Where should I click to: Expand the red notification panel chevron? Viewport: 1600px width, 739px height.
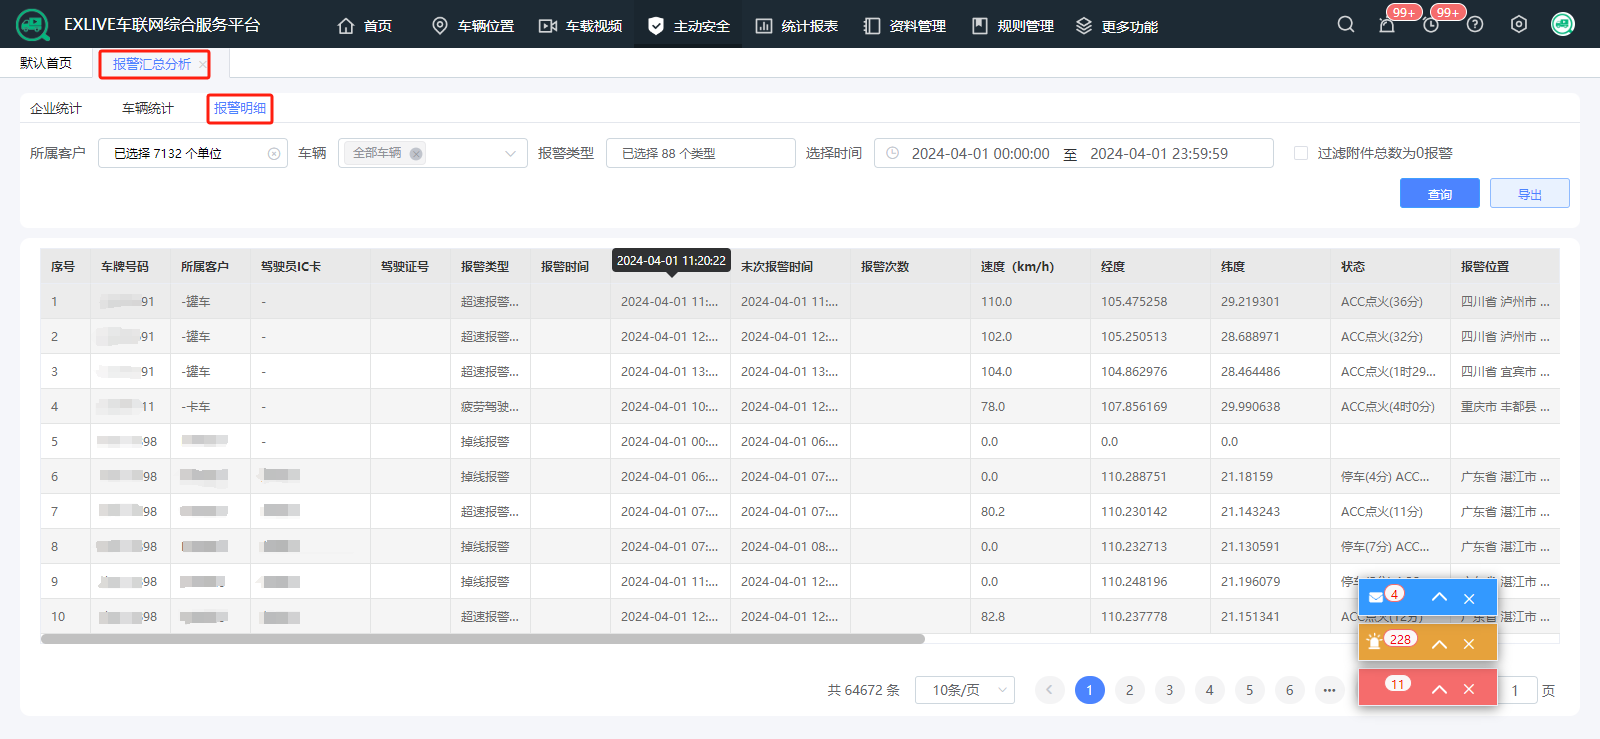coord(1439,689)
